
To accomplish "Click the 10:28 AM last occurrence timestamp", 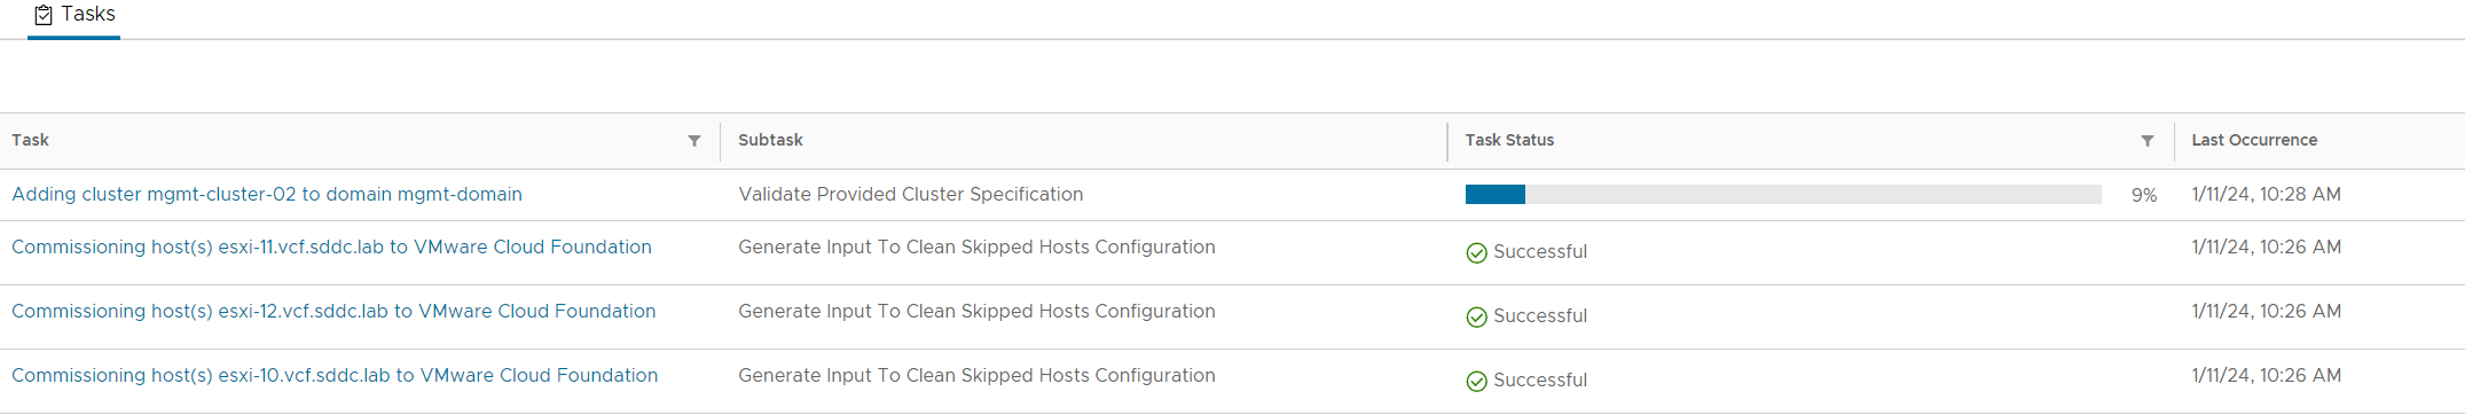I will 2266,195.
